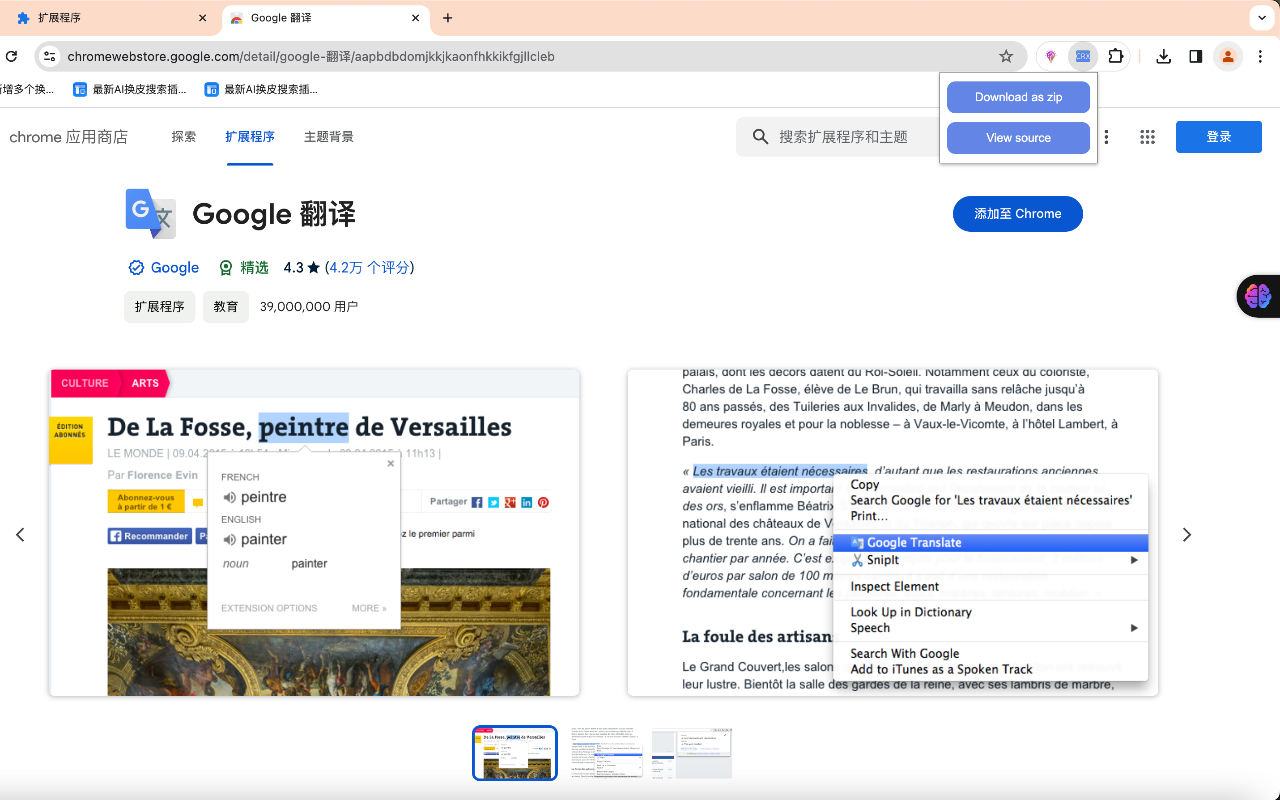Click the chrome 应用商店 home logo
Image resolution: width=1280 pixels, height=800 pixels.
tap(69, 137)
